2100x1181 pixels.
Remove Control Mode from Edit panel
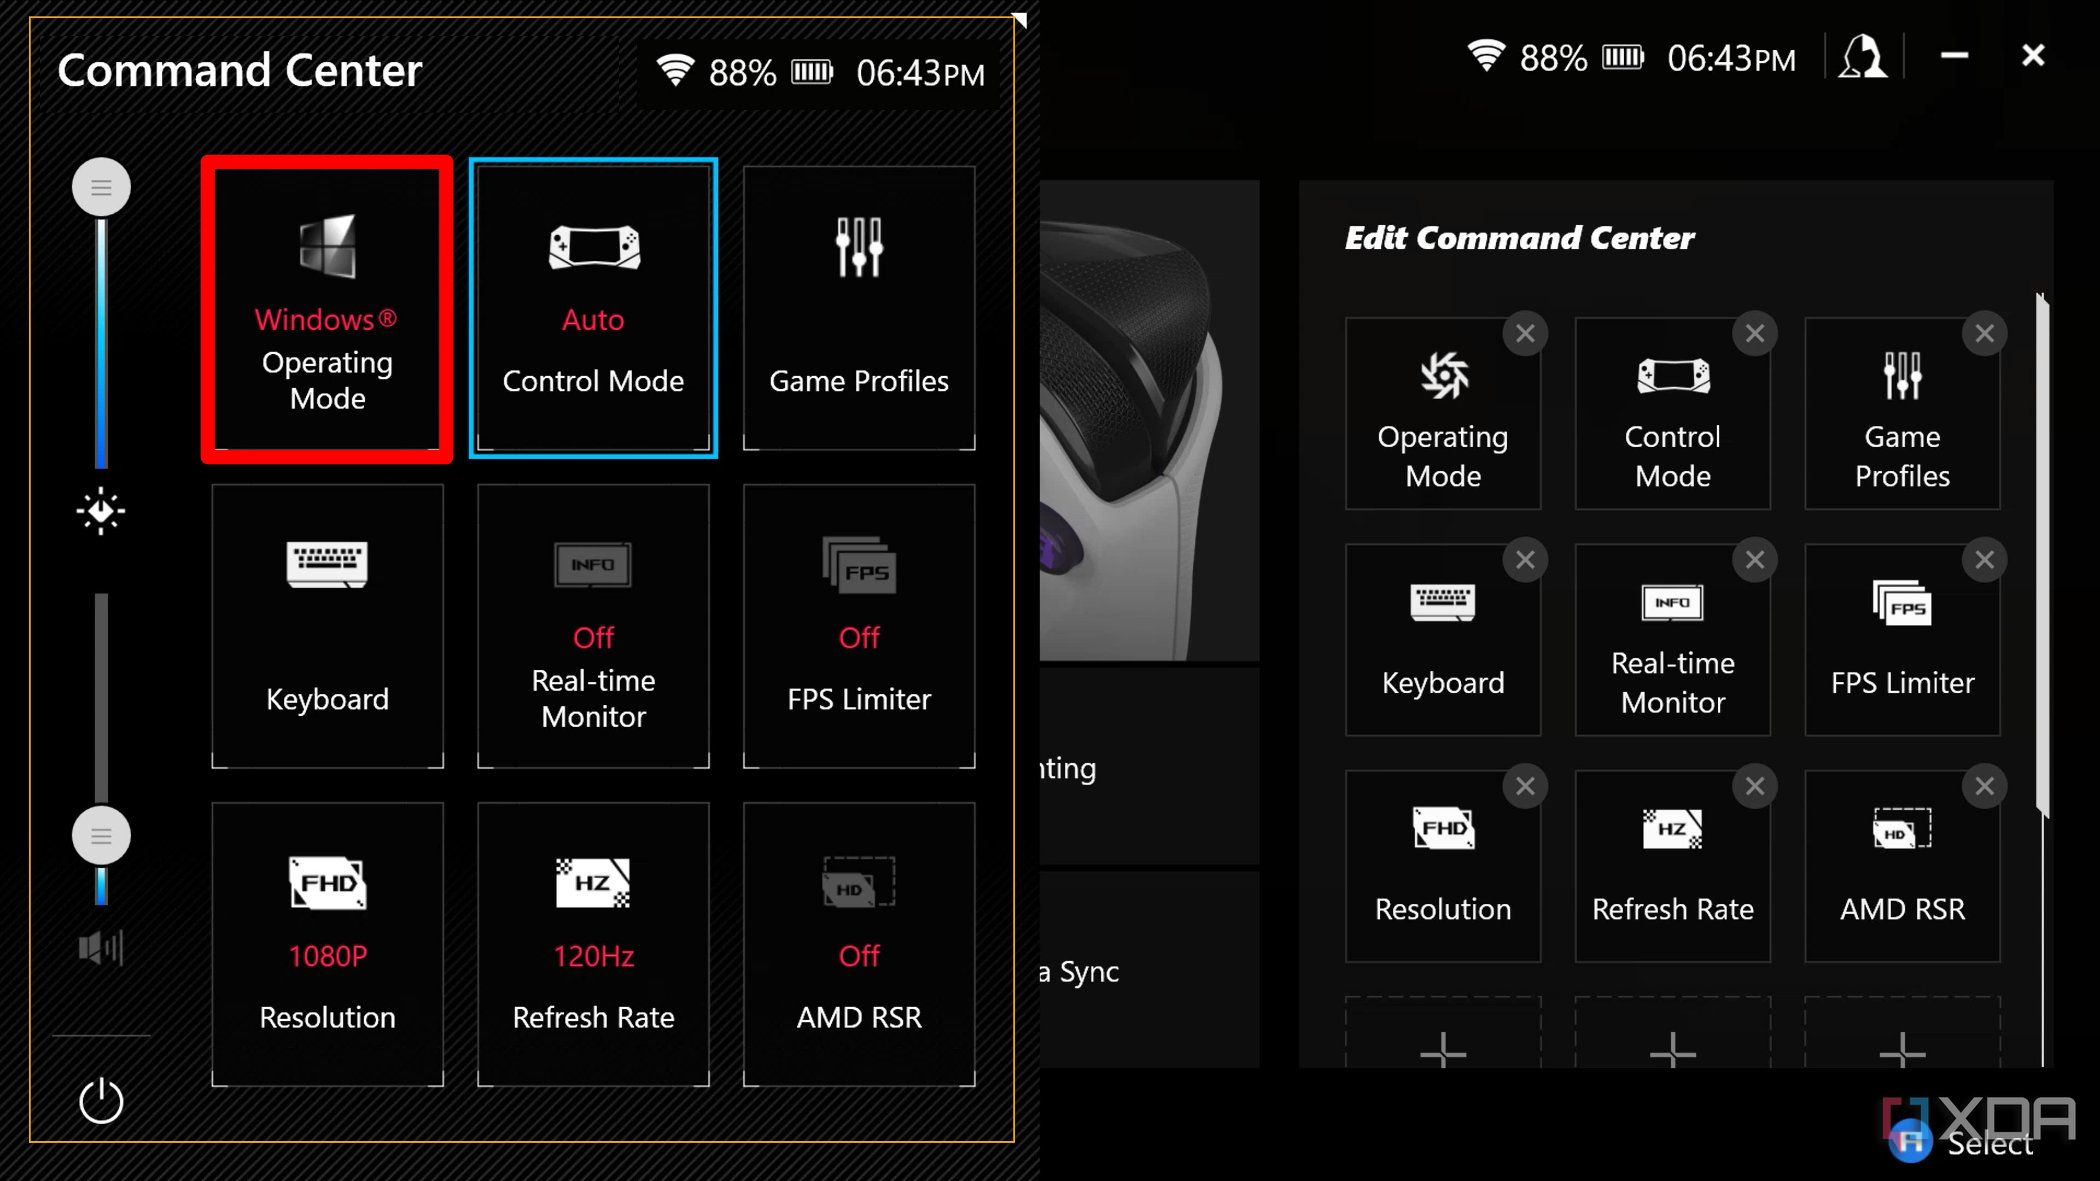1754,333
